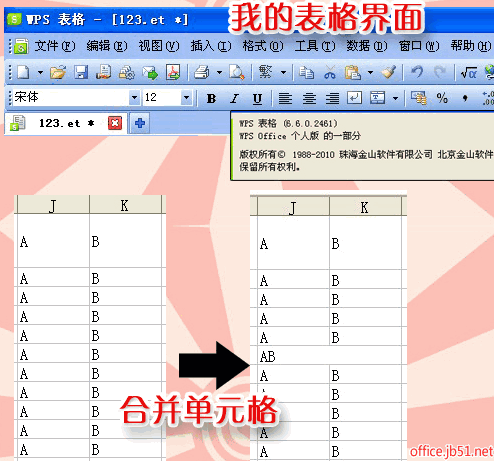Toggle underline formatting

[x=257, y=99]
